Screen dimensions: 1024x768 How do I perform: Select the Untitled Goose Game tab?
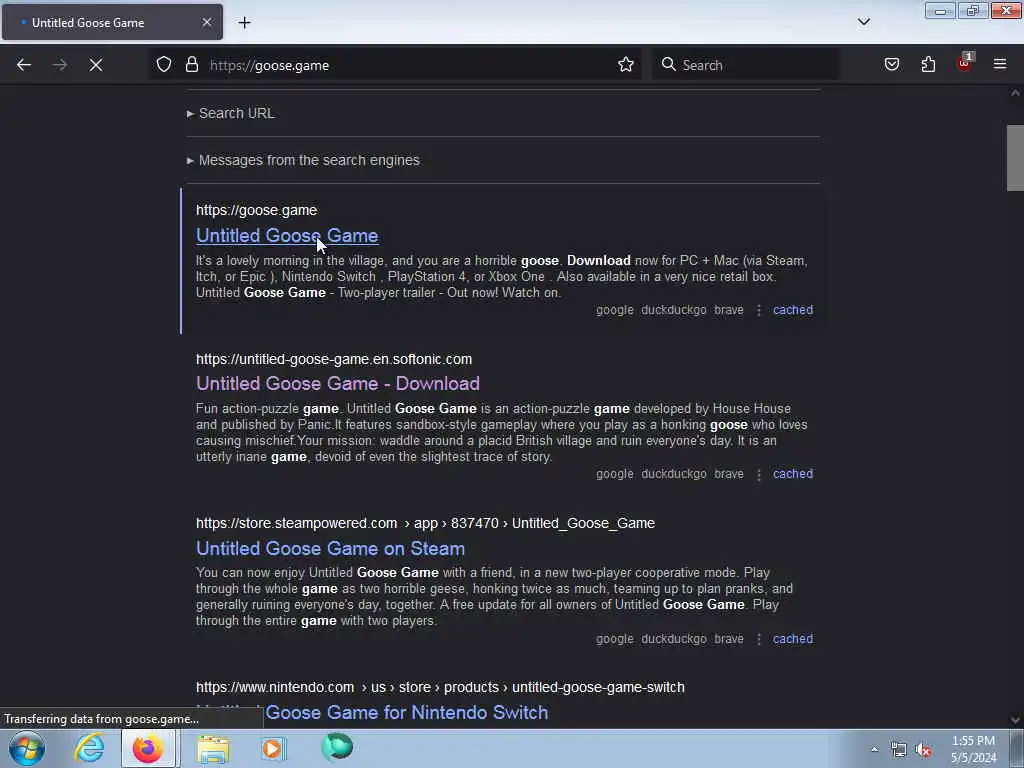112,22
